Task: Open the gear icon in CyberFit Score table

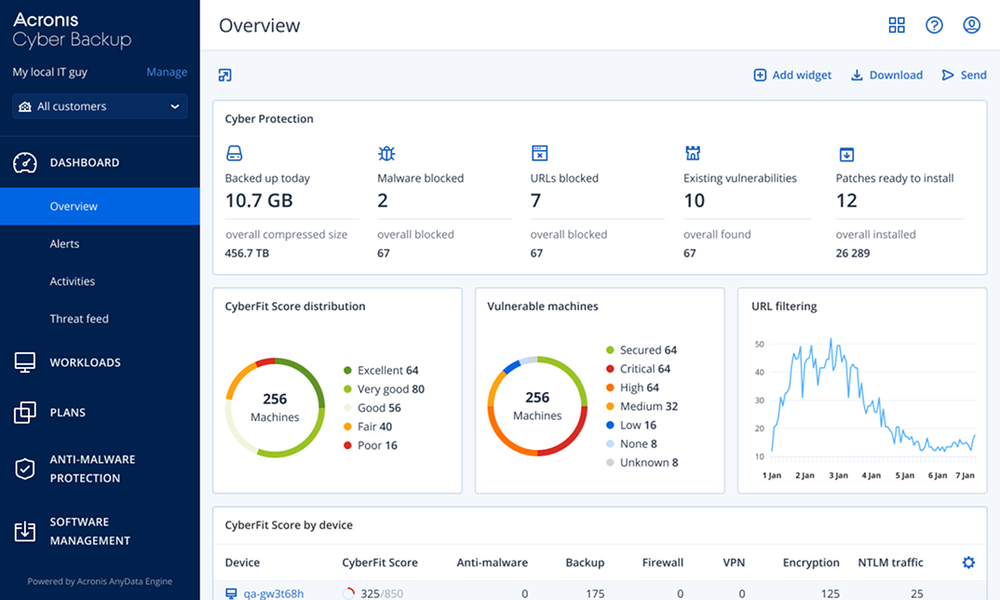Action: click(x=967, y=562)
